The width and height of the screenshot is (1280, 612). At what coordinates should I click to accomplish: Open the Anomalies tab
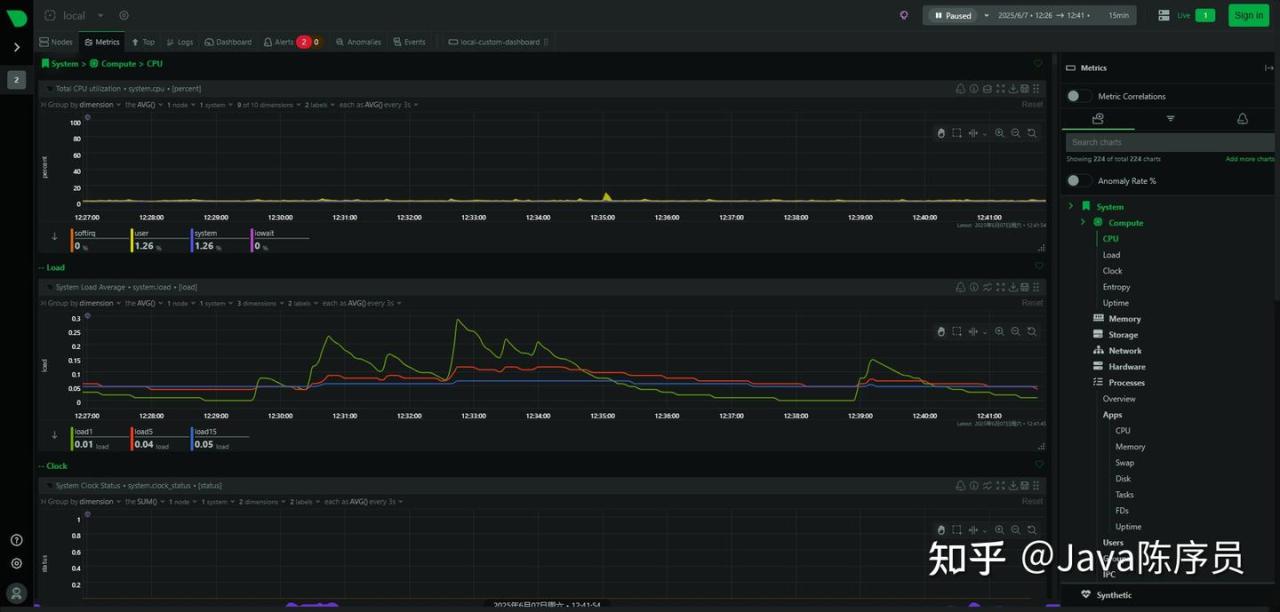tap(359, 42)
